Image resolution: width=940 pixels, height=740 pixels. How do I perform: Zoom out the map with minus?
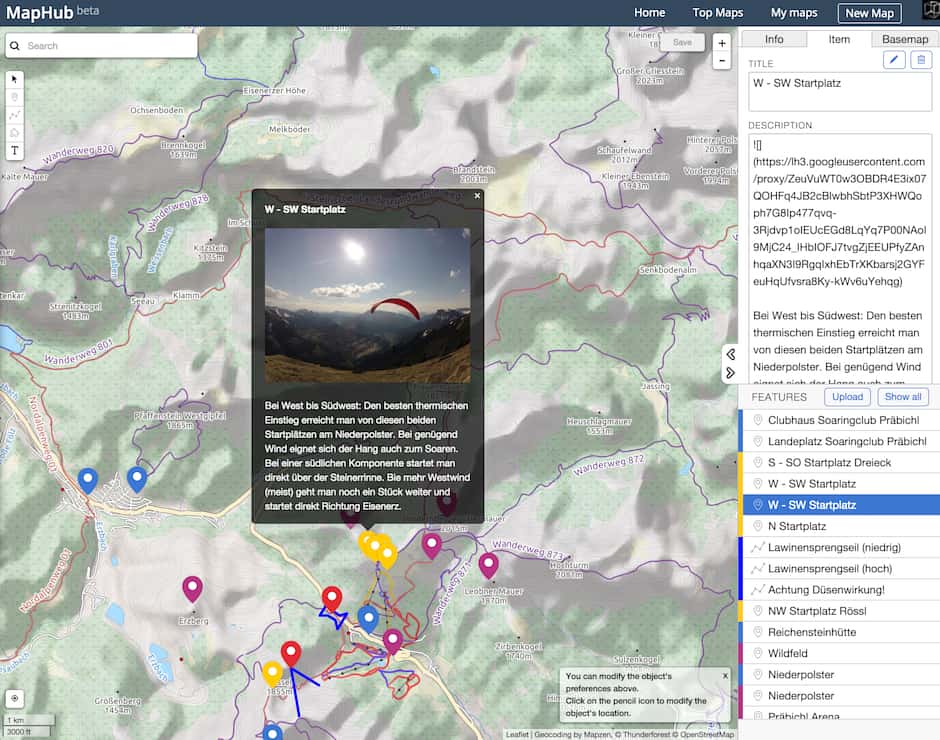pos(722,61)
